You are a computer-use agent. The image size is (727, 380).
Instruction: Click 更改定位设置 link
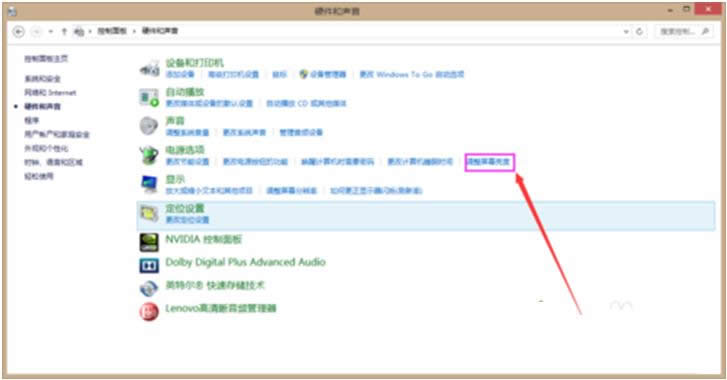click(x=187, y=220)
